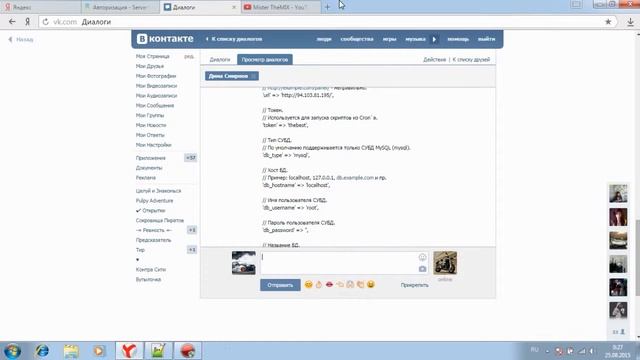Go back to dialog list (К списку диалогов)

coord(234,39)
